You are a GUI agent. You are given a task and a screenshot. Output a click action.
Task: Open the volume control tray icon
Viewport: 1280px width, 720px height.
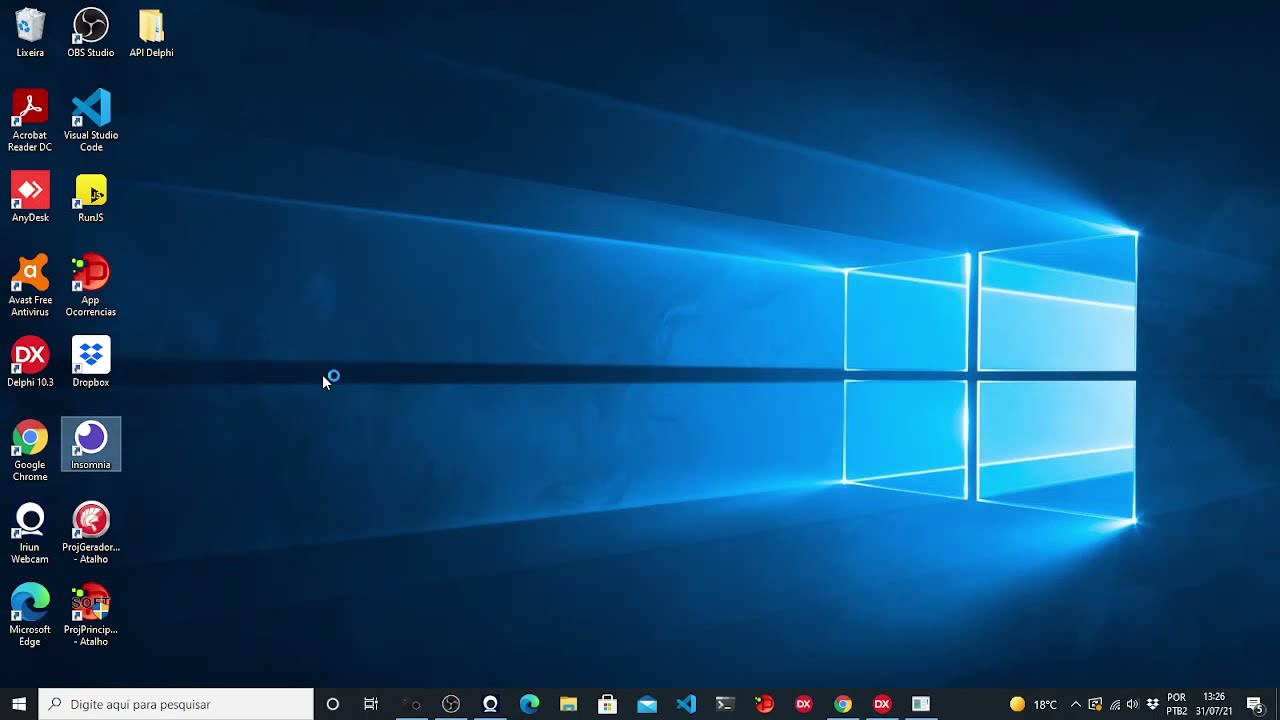[1133, 704]
